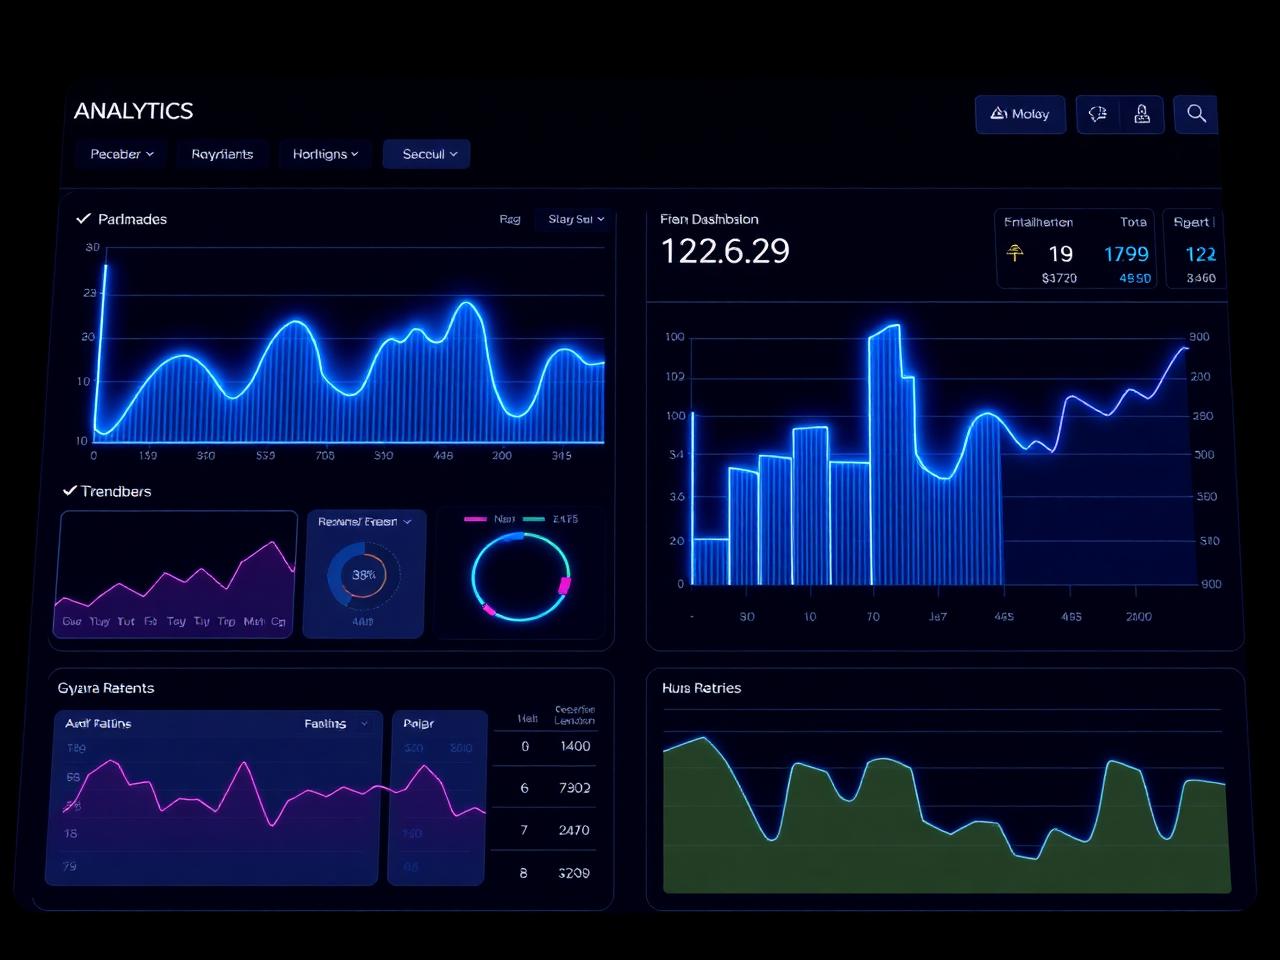Select table cell 1400
This screenshot has height=960, width=1280.
click(x=575, y=746)
